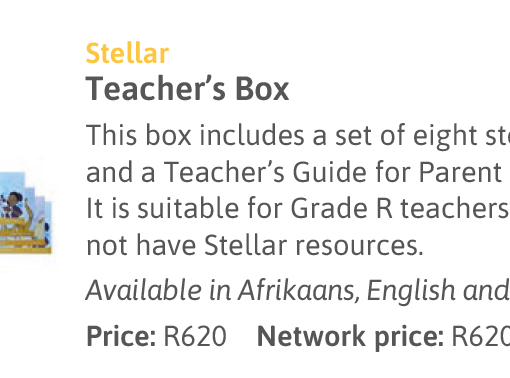The height and width of the screenshot is (378, 510).
Task: Click the word set in first line
Action: [x=353, y=136]
